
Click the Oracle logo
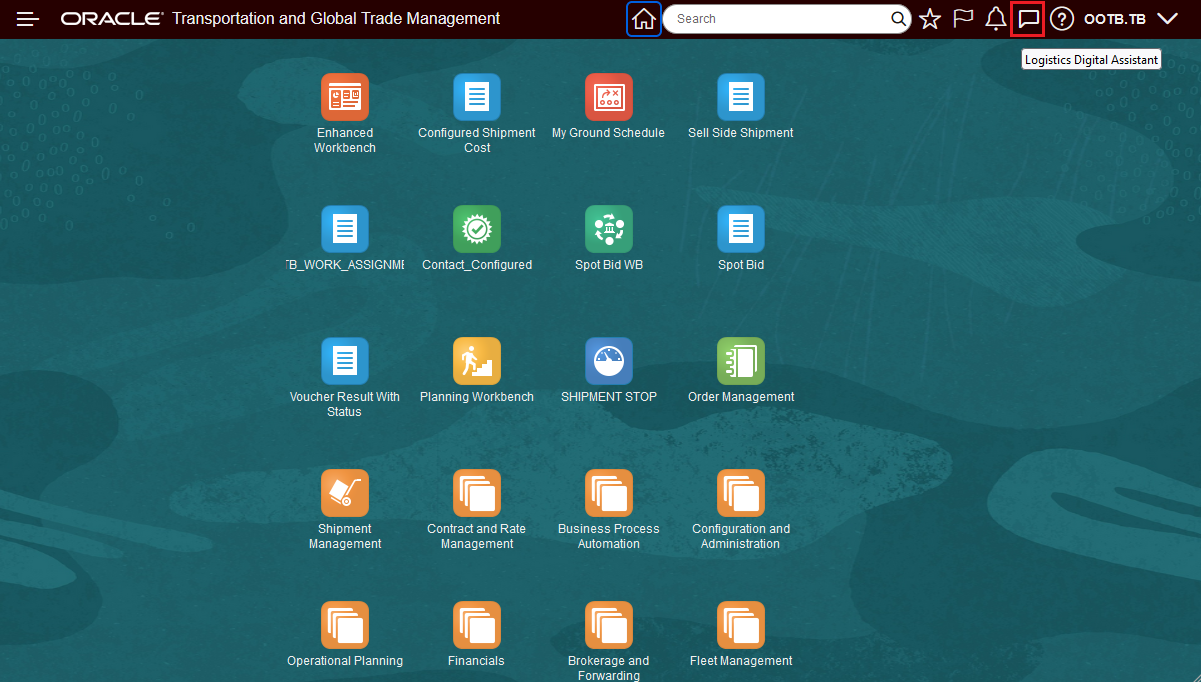112,19
